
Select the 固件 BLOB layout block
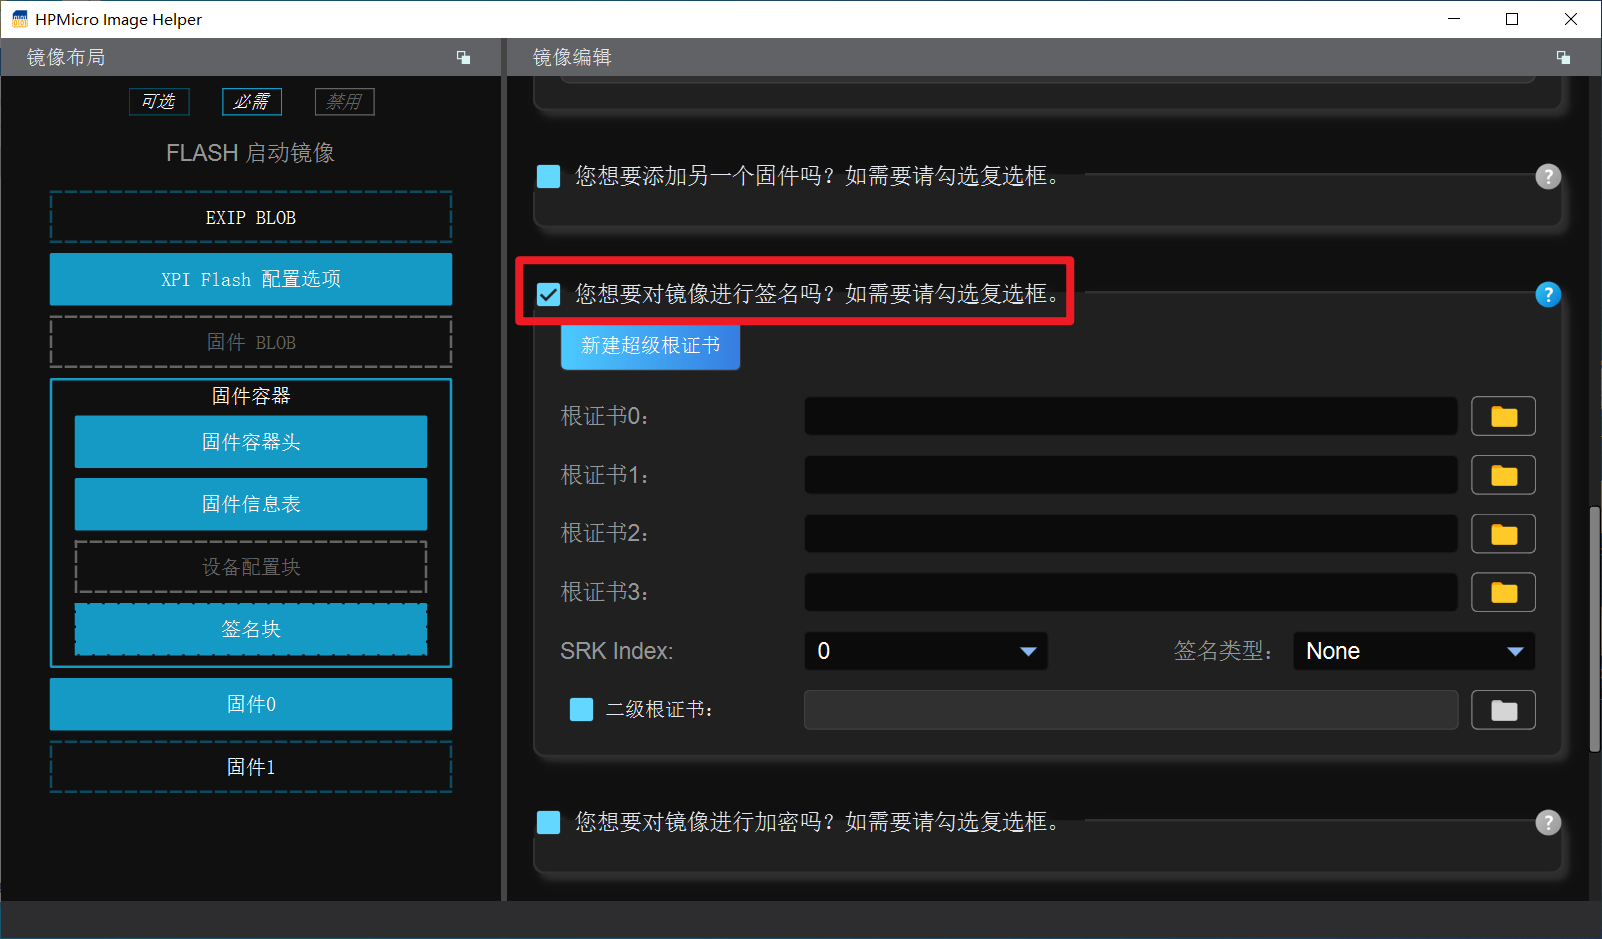point(251,342)
